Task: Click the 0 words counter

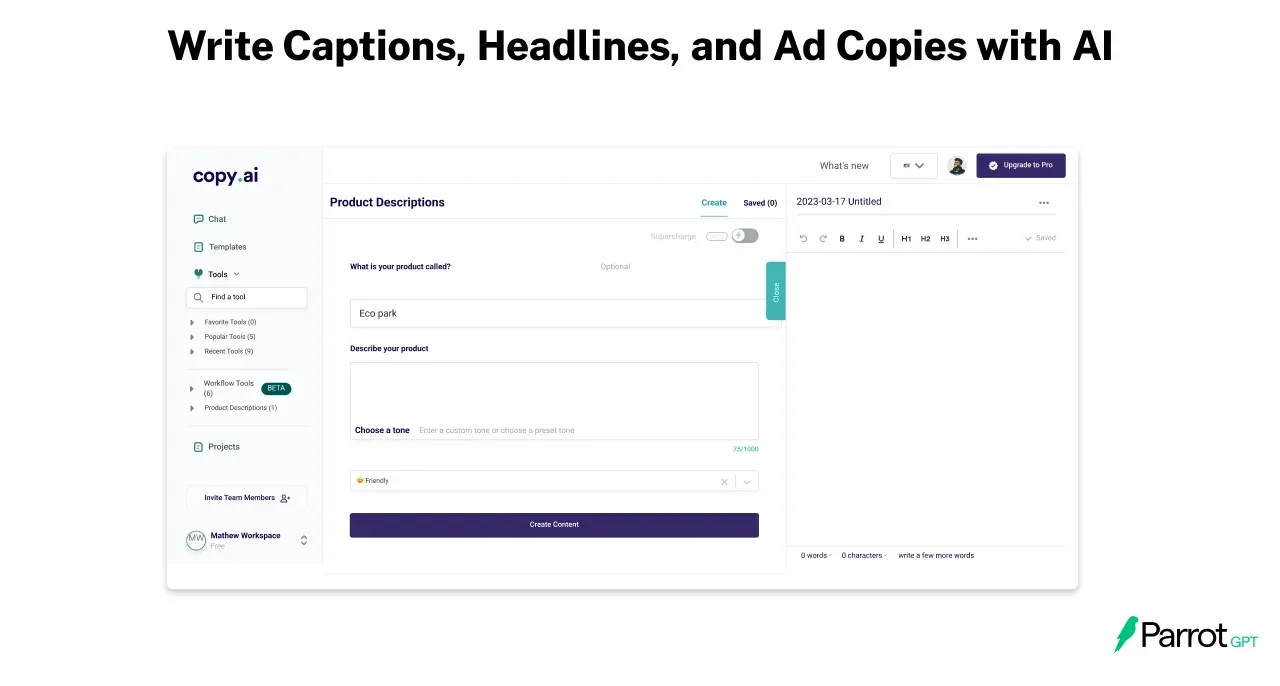Action: [814, 555]
